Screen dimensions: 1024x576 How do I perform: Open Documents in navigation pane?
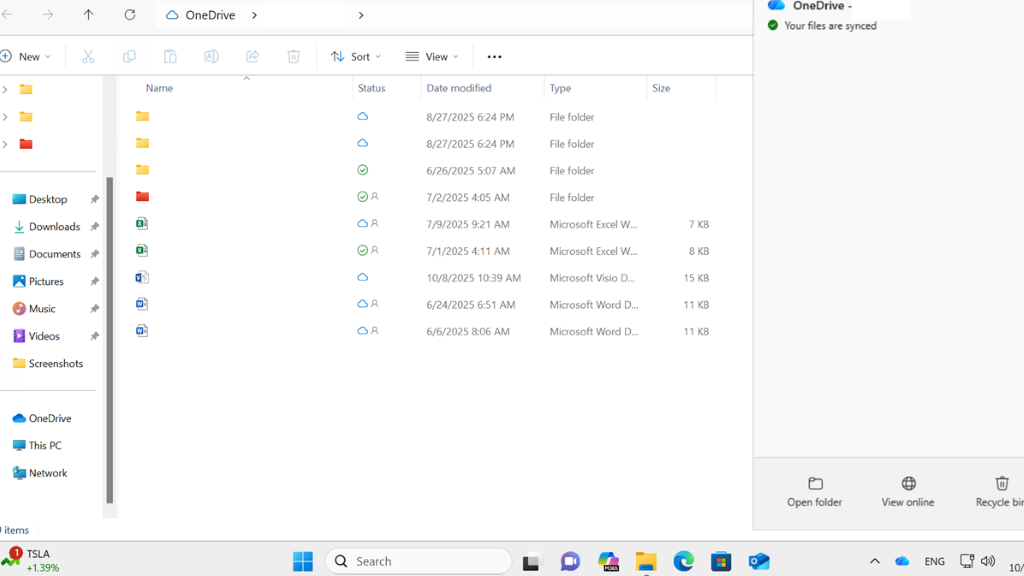55,254
